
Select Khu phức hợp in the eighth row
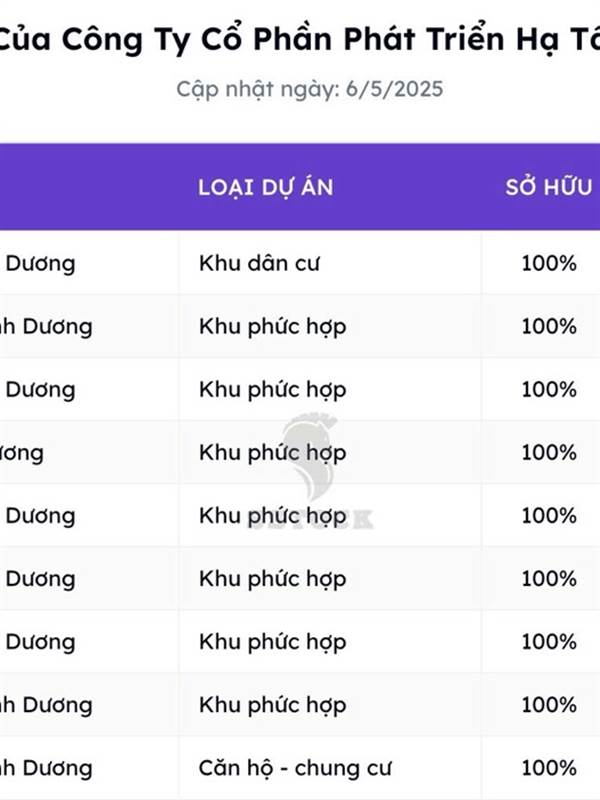272,706
